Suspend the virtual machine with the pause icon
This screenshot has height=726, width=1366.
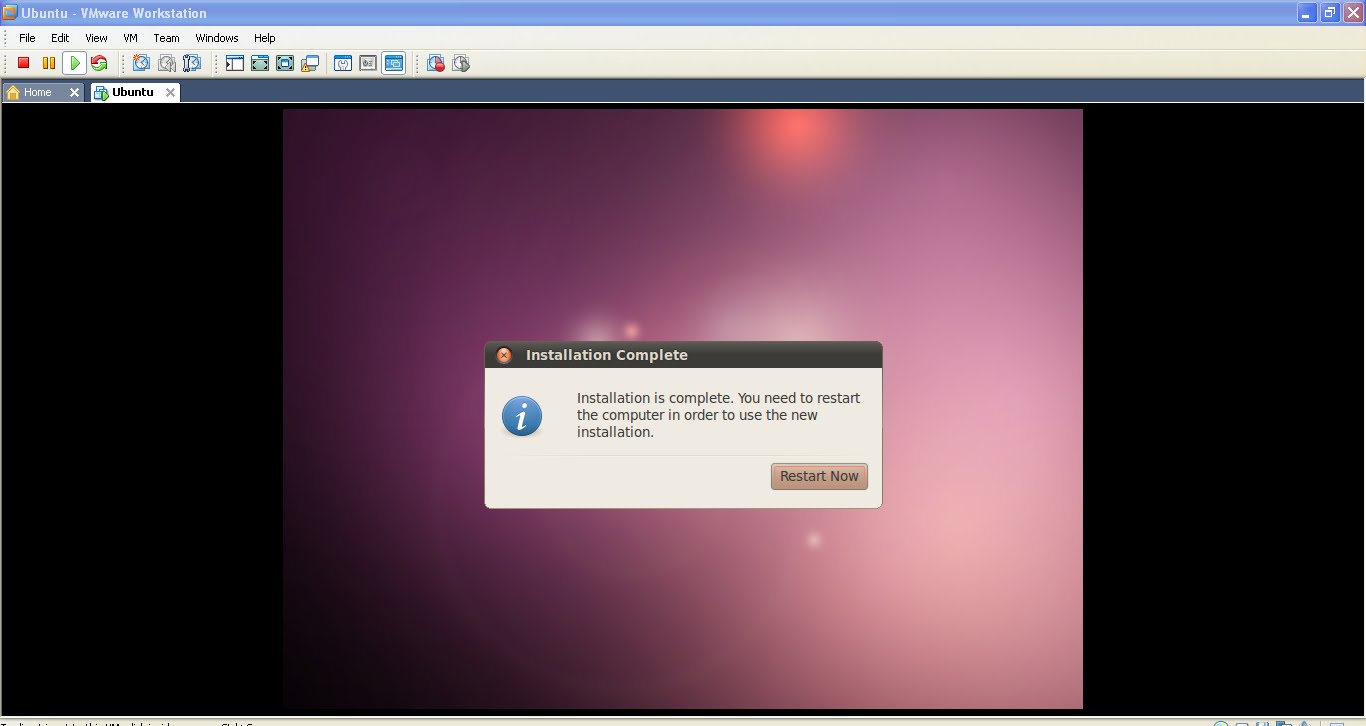coord(48,63)
